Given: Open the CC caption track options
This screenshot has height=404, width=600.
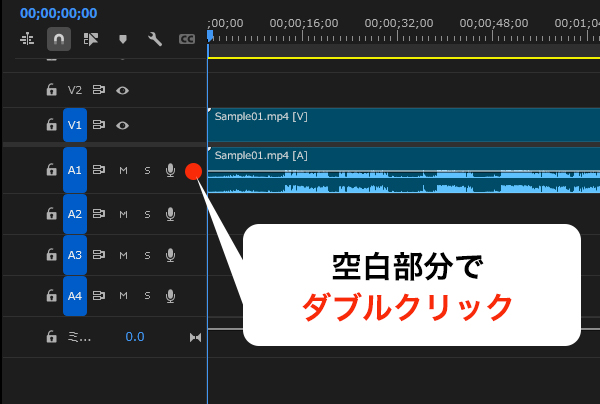Looking at the screenshot, I should 187,39.
